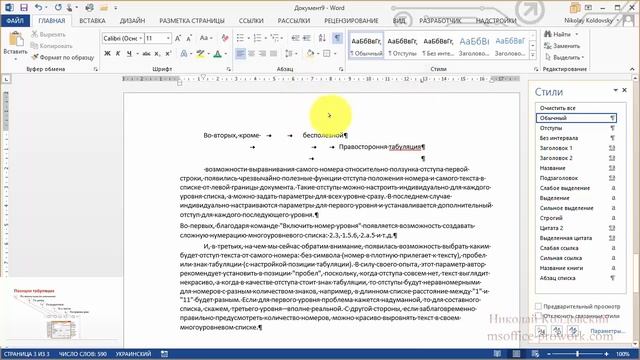Toggle show paragraph marks ¶ button
The image size is (640, 360).
pyautogui.click(x=337, y=38)
